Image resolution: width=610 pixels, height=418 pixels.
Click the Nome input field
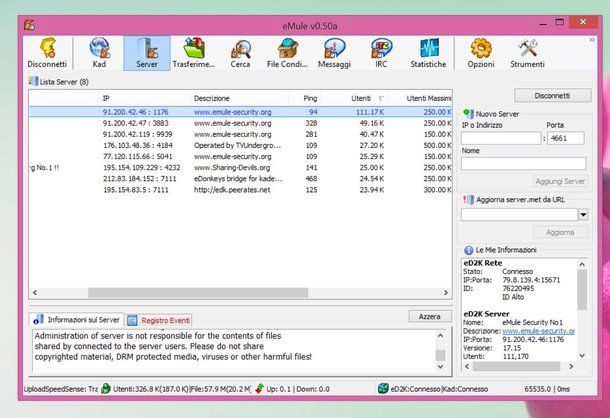[524, 163]
